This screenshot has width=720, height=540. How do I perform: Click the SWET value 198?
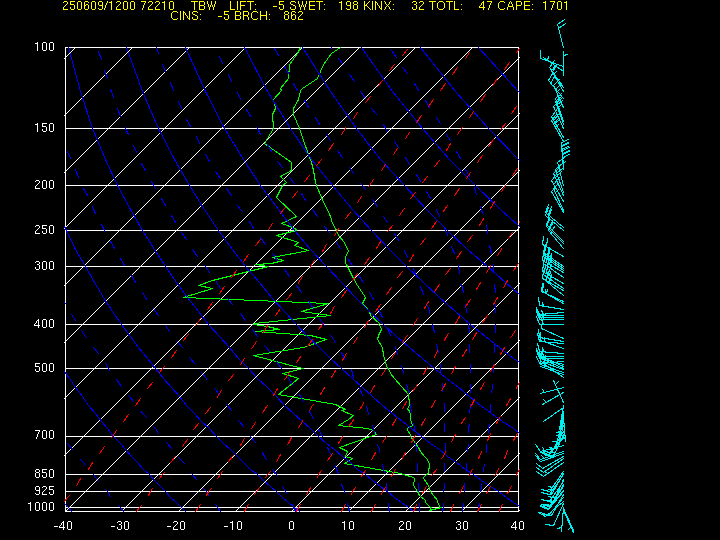(x=348, y=6)
